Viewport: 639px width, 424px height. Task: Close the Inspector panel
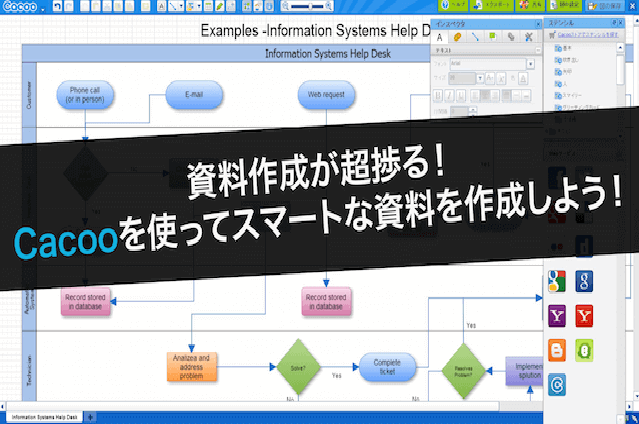(x=539, y=23)
